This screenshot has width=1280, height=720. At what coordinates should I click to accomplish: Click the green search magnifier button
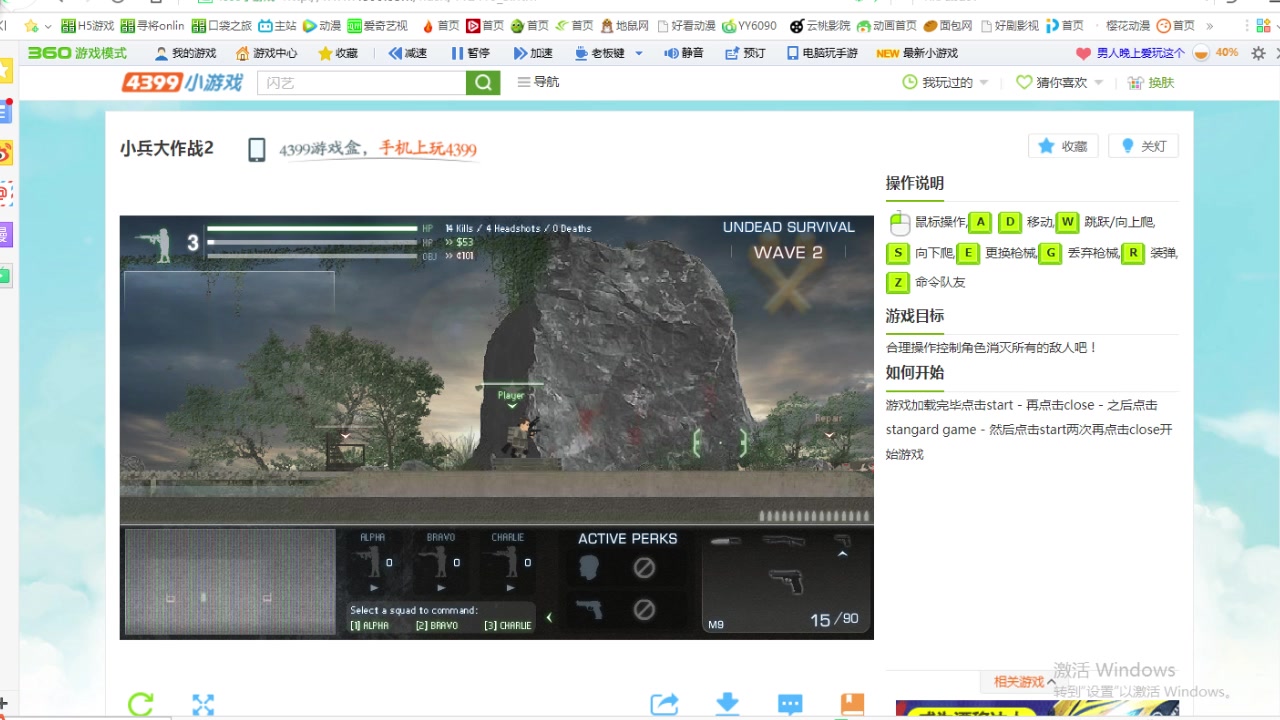(483, 83)
